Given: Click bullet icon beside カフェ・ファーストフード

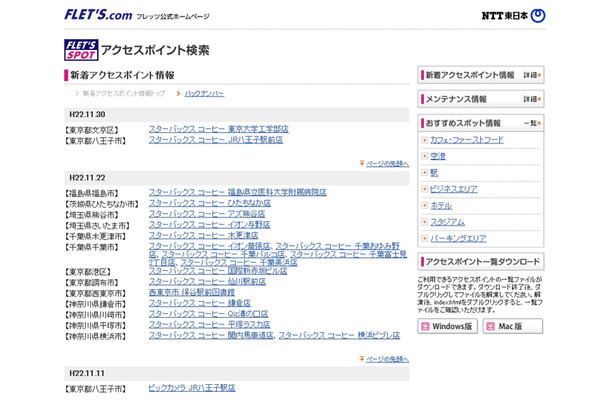Looking at the screenshot, I should tap(424, 140).
